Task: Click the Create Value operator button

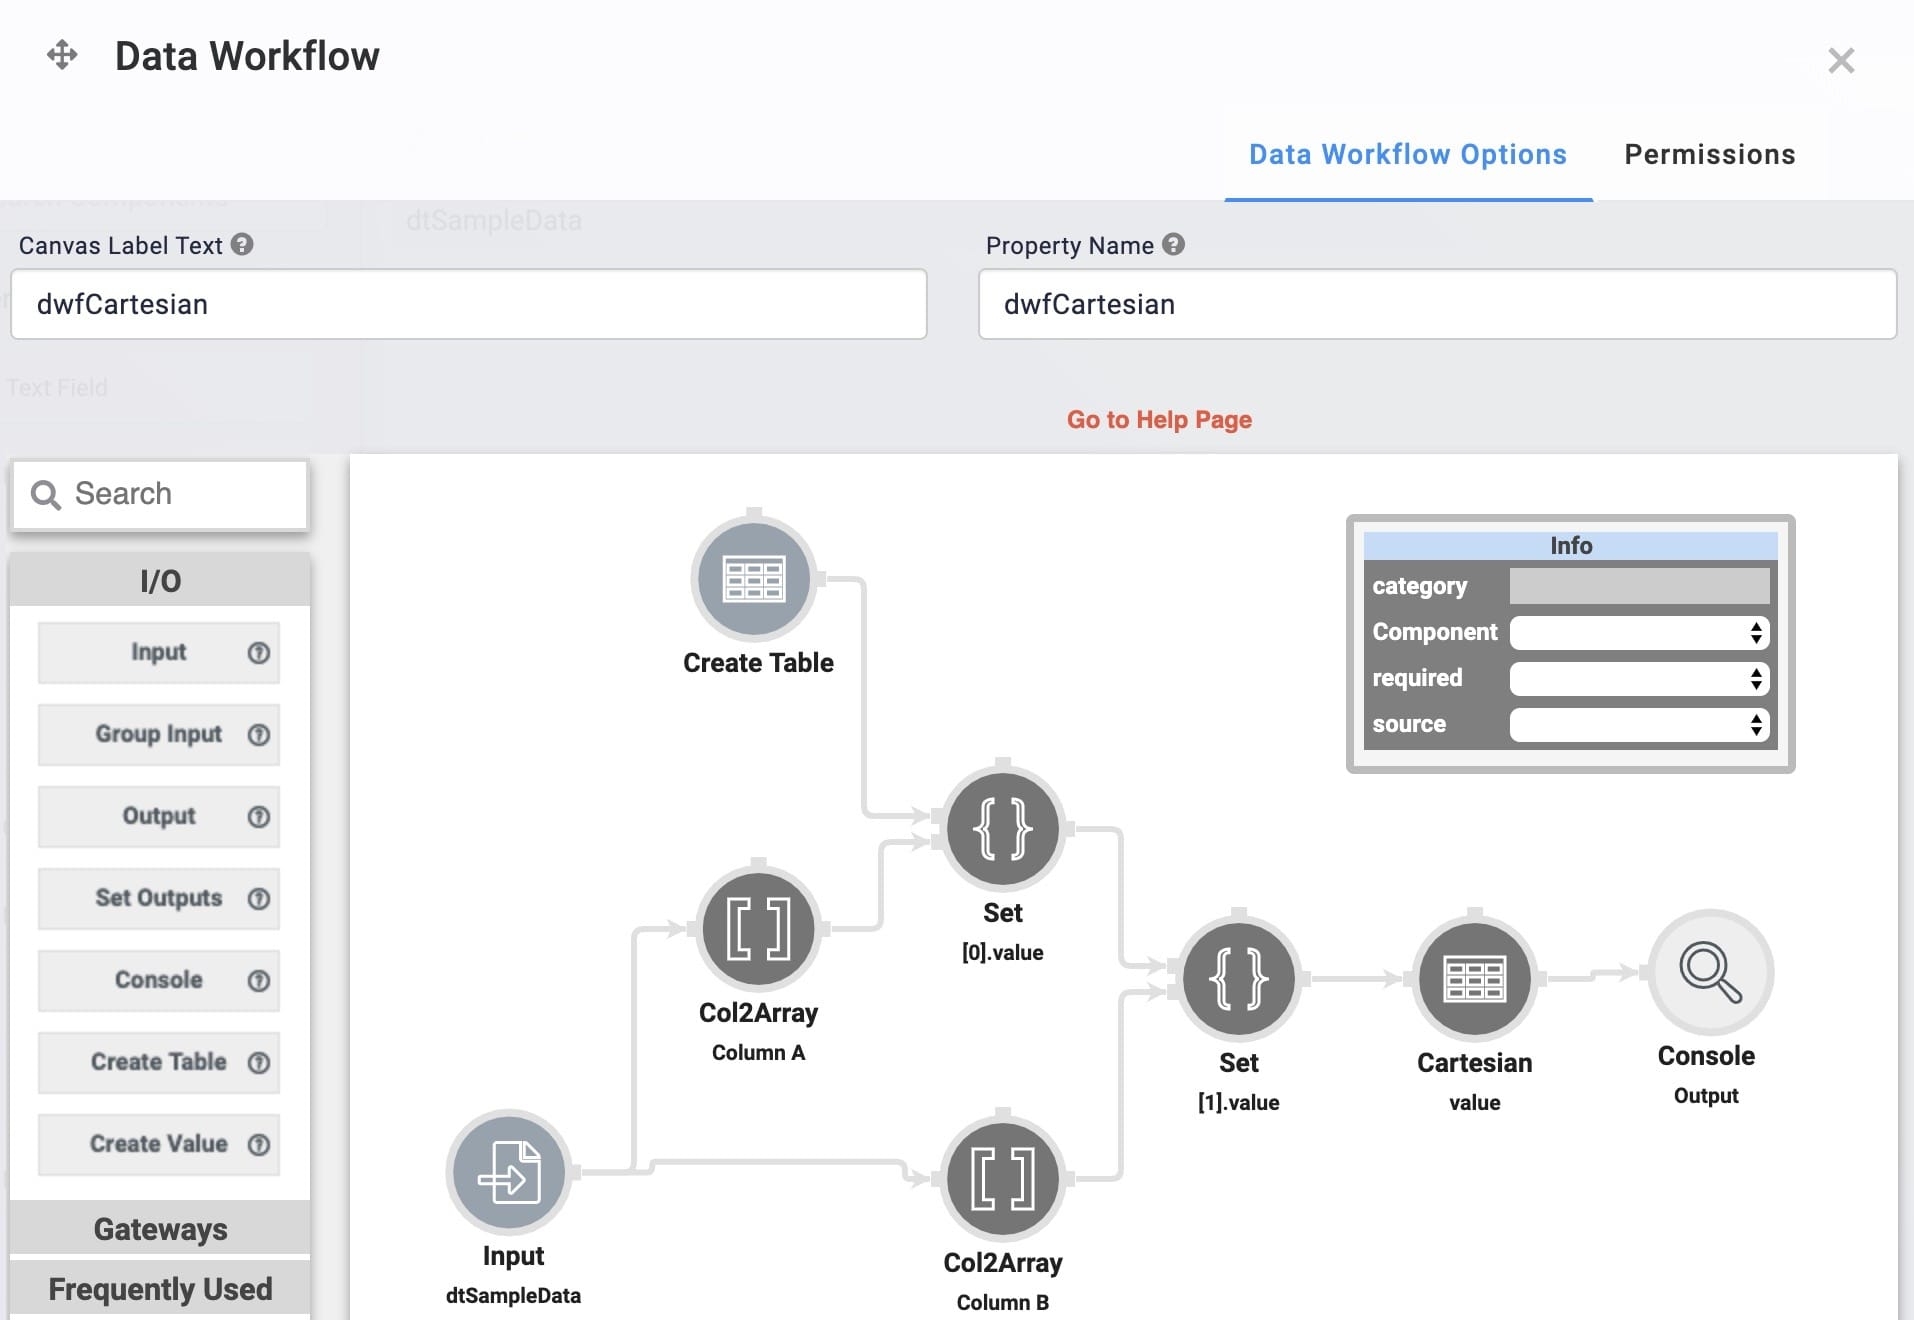Action: pyautogui.click(x=159, y=1145)
